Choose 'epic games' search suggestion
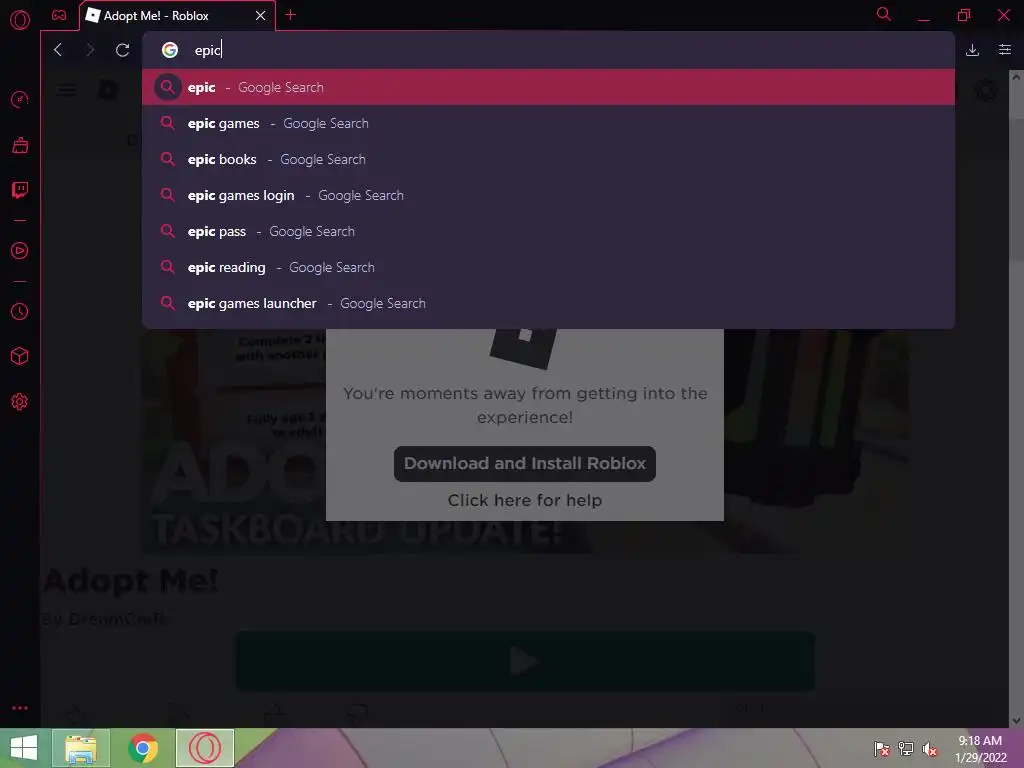Viewport: 1024px width, 768px height. (549, 123)
